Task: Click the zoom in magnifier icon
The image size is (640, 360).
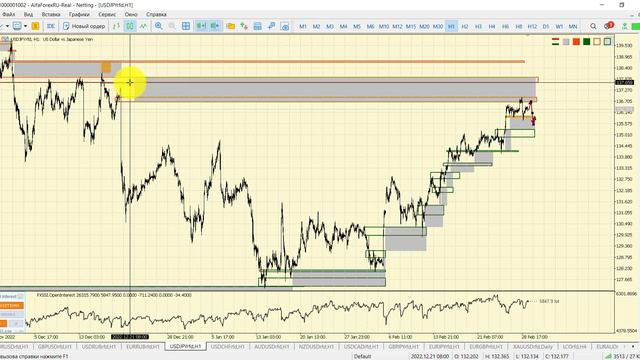Action: [x=159, y=26]
